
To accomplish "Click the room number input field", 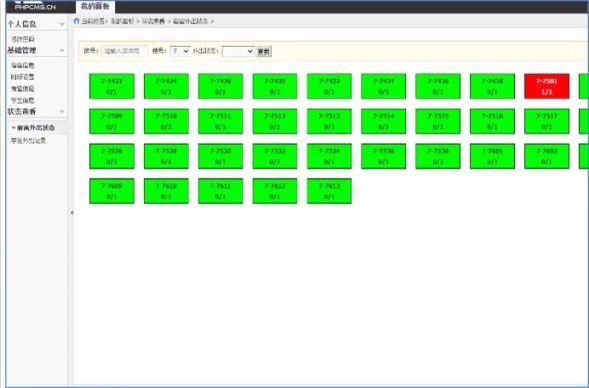I will point(125,51).
